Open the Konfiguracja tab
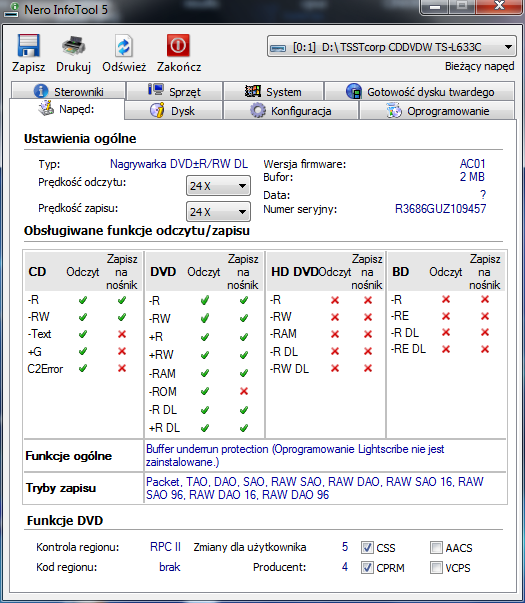 pos(291,111)
